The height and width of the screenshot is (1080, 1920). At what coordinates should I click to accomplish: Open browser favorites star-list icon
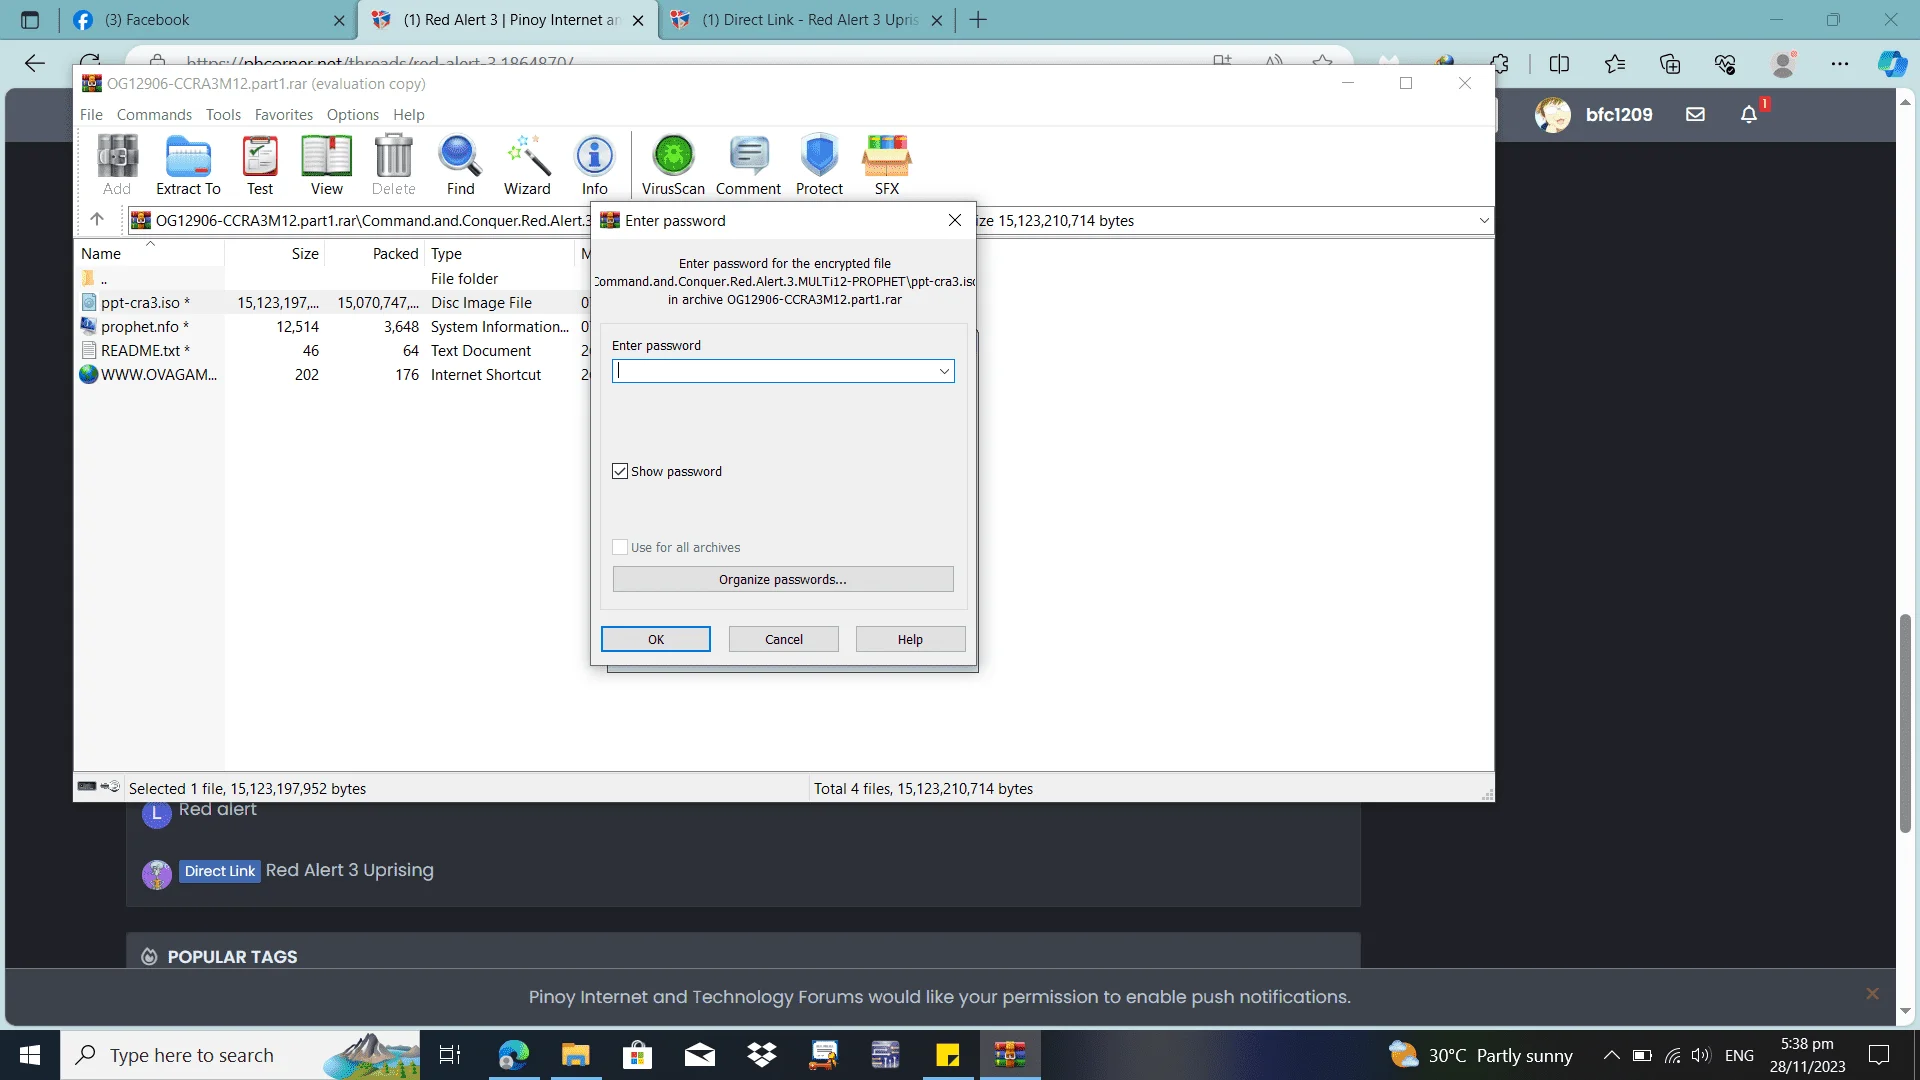1614,64
